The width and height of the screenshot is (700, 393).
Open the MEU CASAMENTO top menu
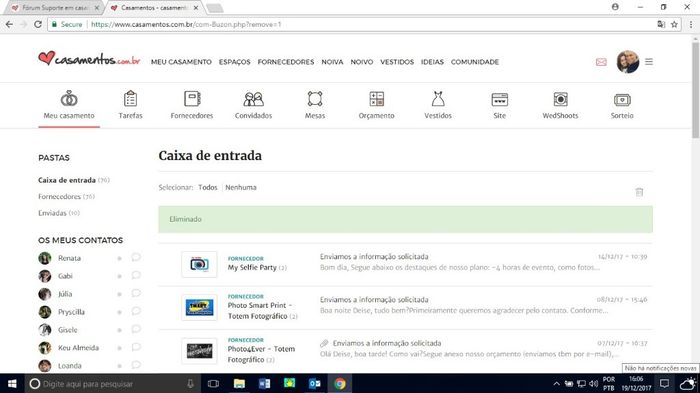pos(181,62)
